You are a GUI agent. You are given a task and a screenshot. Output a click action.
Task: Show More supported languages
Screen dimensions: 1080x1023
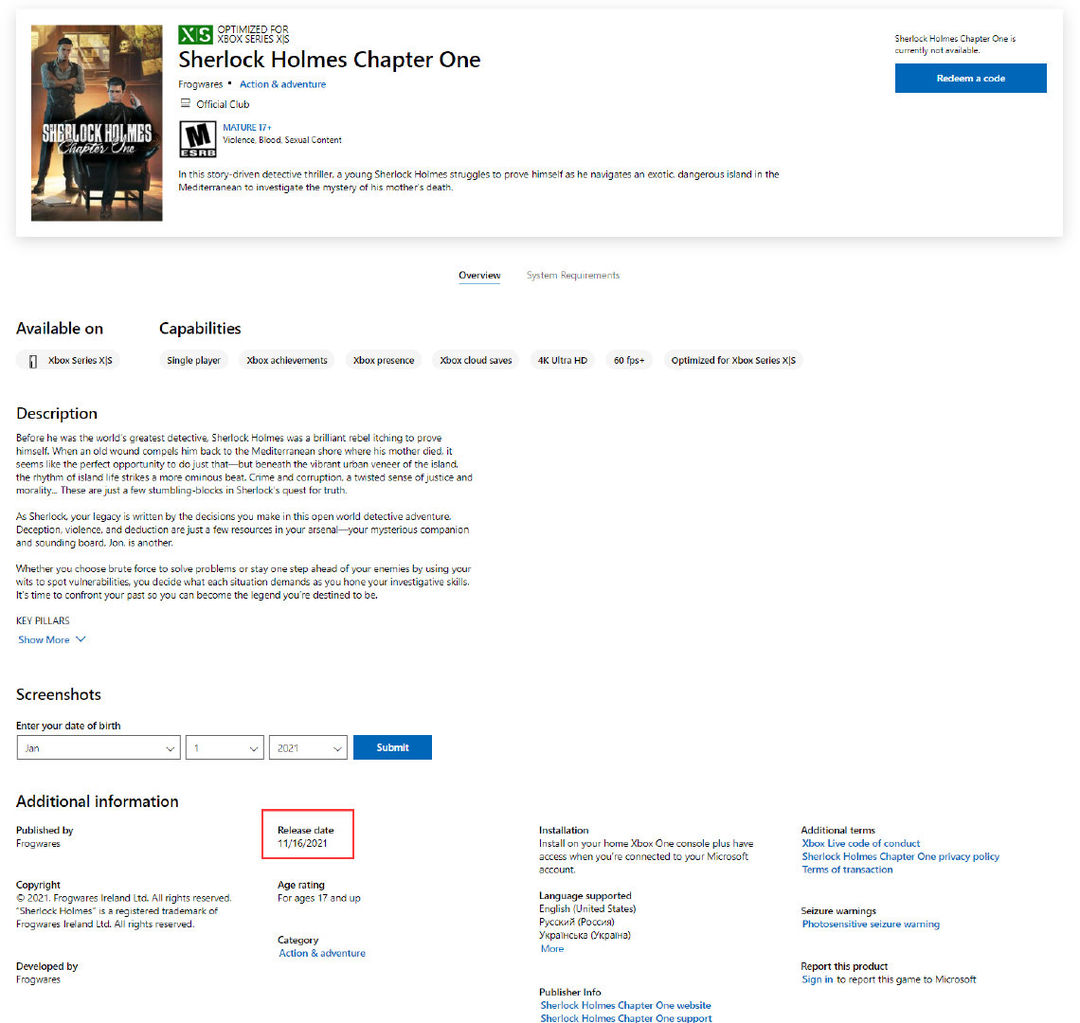(552, 949)
